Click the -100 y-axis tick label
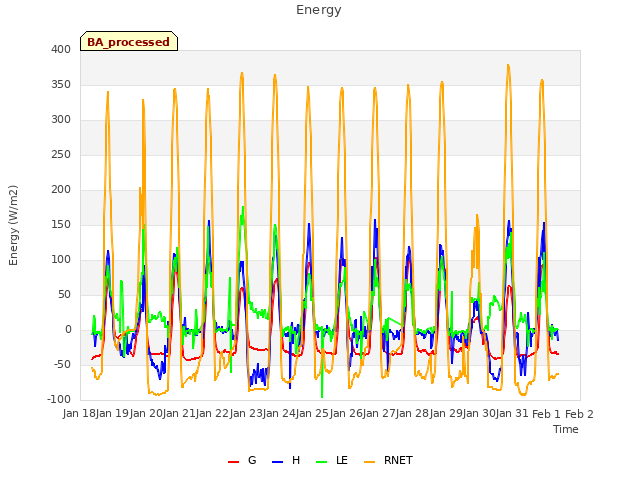The image size is (640, 480). click(x=59, y=400)
